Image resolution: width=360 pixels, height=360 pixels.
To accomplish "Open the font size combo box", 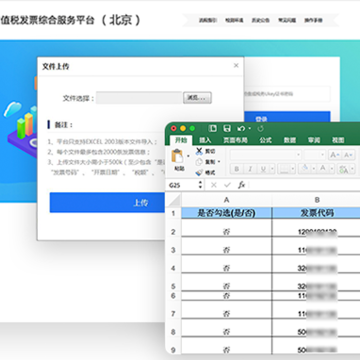I will pos(314,155).
